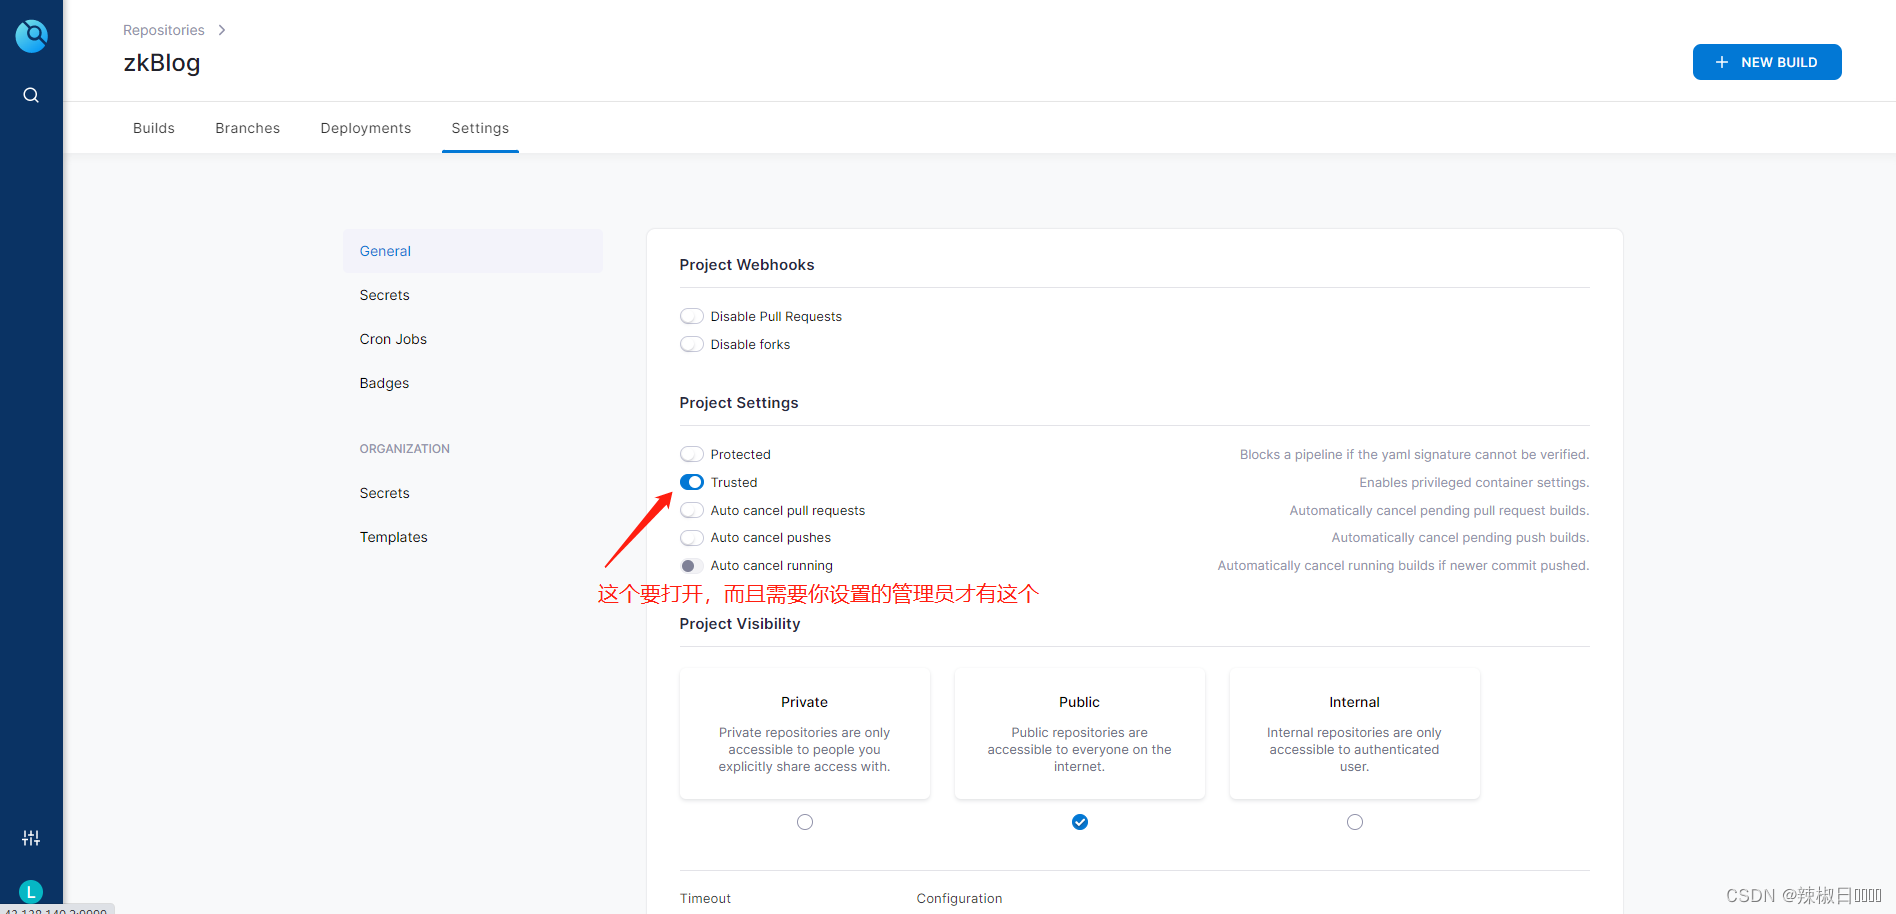
Task: Enable the Protected setting
Action: 691,453
